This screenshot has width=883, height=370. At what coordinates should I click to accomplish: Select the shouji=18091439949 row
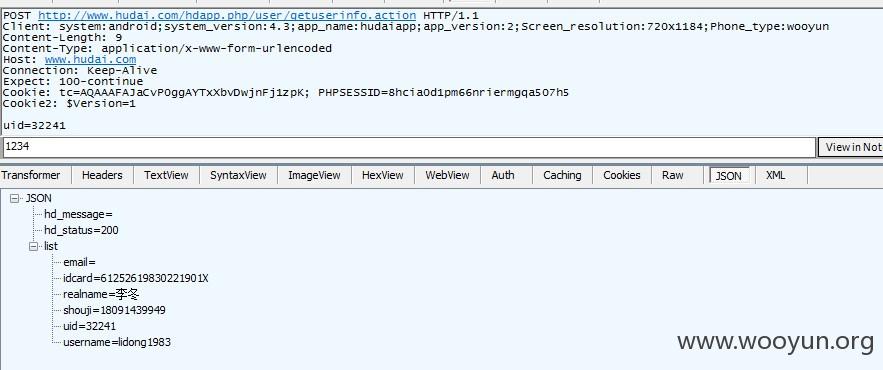[x=114, y=310]
